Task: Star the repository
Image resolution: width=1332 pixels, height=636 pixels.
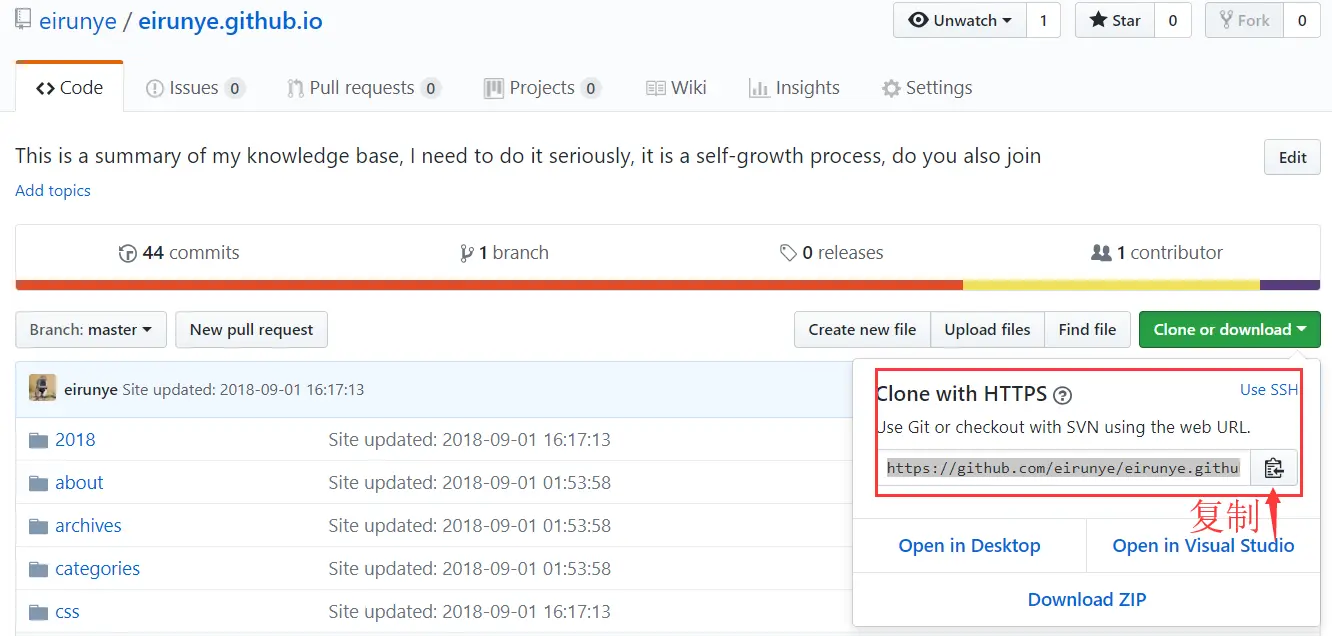Action: 1115,20
